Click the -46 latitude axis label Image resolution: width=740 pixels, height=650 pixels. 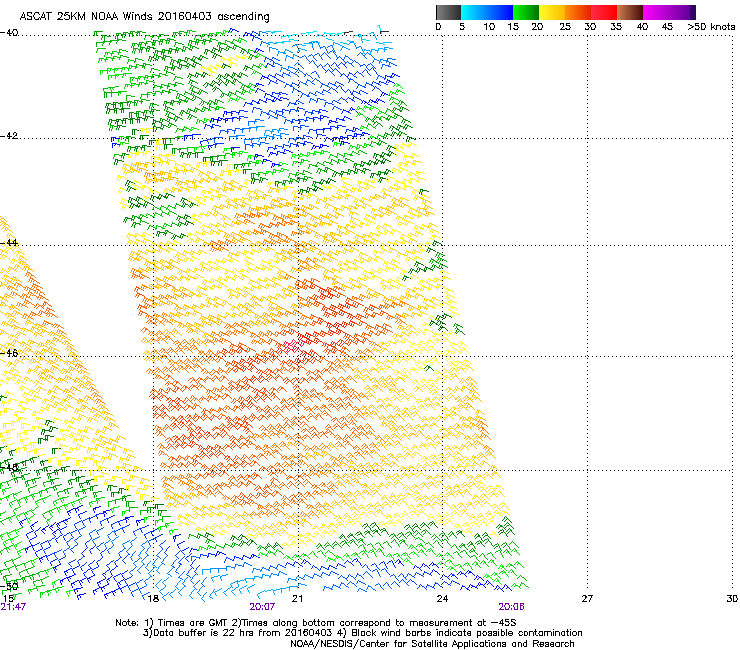(9, 353)
